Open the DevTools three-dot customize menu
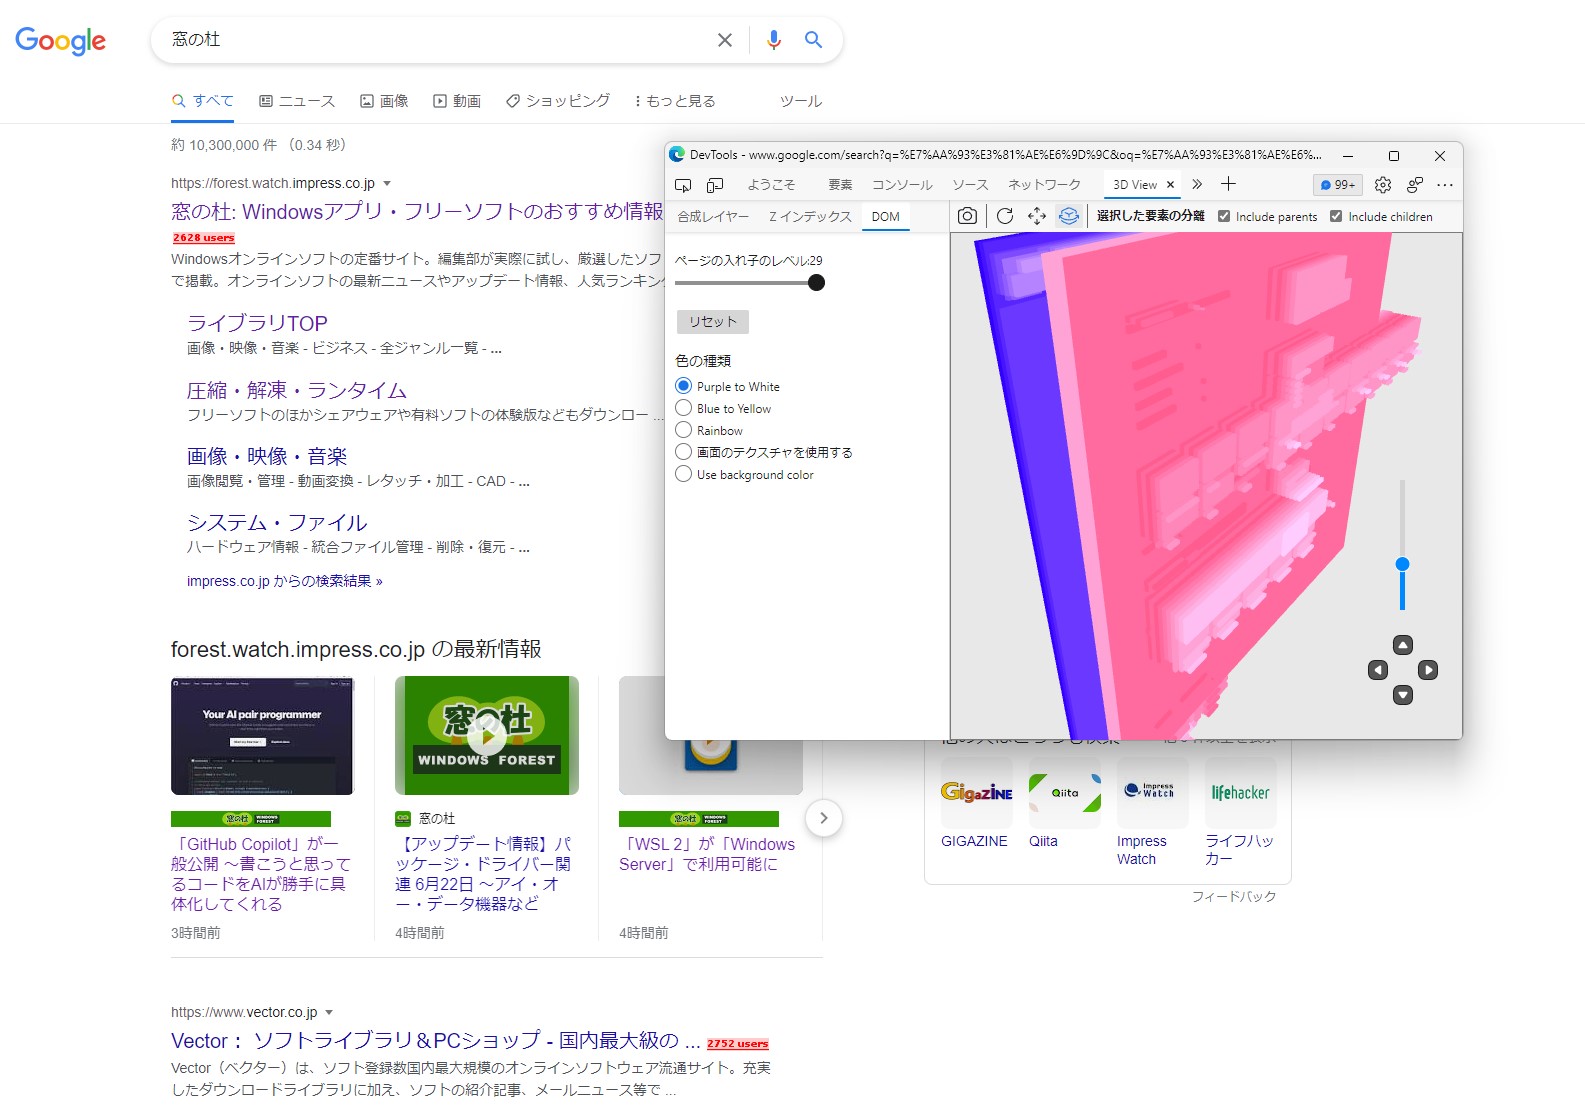The image size is (1585, 1120). click(1445, 185)
